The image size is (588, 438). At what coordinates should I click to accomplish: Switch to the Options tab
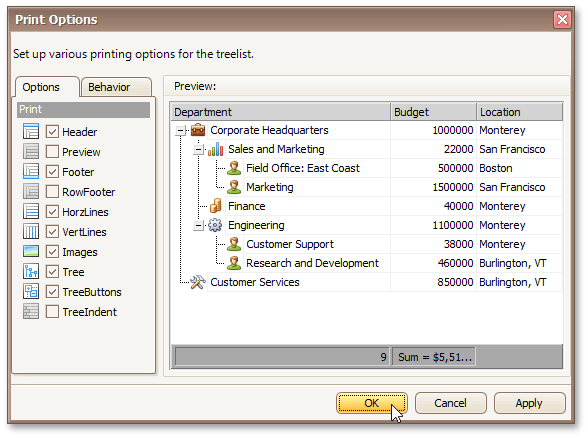(47, 87)
